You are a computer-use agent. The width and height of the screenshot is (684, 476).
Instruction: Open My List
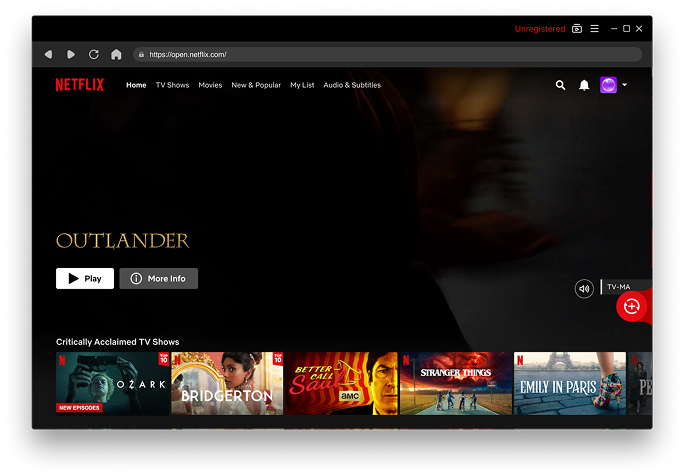[x=302, y=85]
